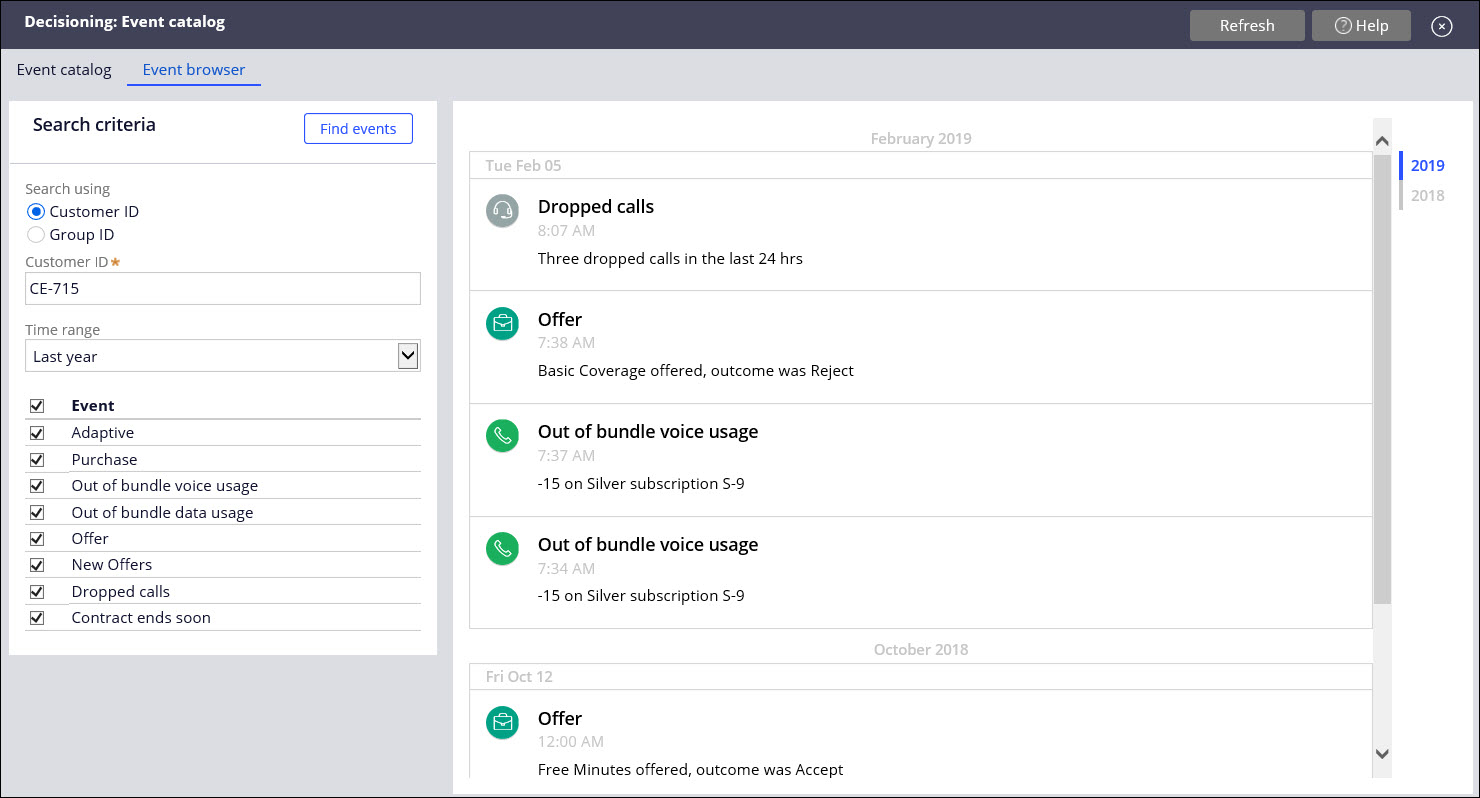Close the Event catalog dialog with X icon
The width and height of the screenshot is (1480, 798).
(x=1441, y=26)
